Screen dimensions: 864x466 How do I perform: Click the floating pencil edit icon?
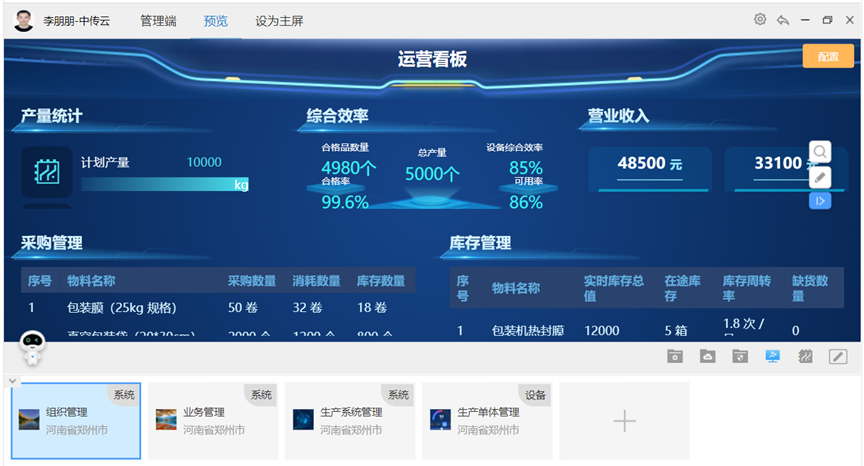pyautogui.click(x=820, y=177)
